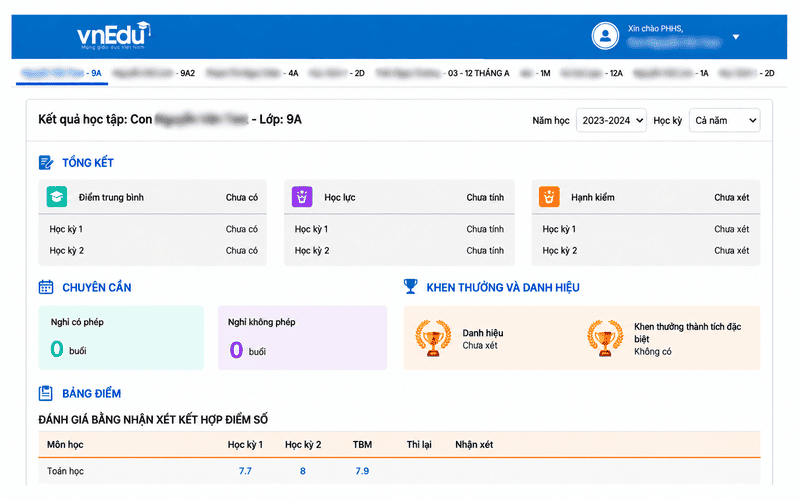This screenshot has height=500, width=799.
Task: Click the Học lực label
Action: point(340,197)
